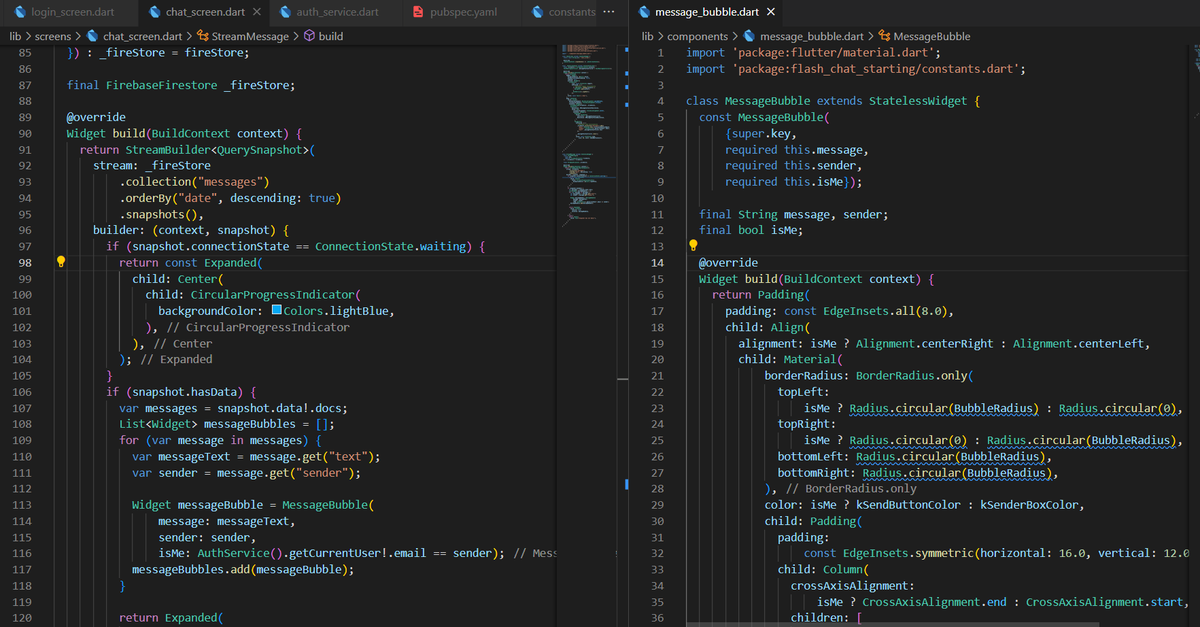Viewport: 1200px width, 627px height.
Task: Click the StreamBuilder<QuerySnapshot> text on line 91
Action: [x=219, y=149]
